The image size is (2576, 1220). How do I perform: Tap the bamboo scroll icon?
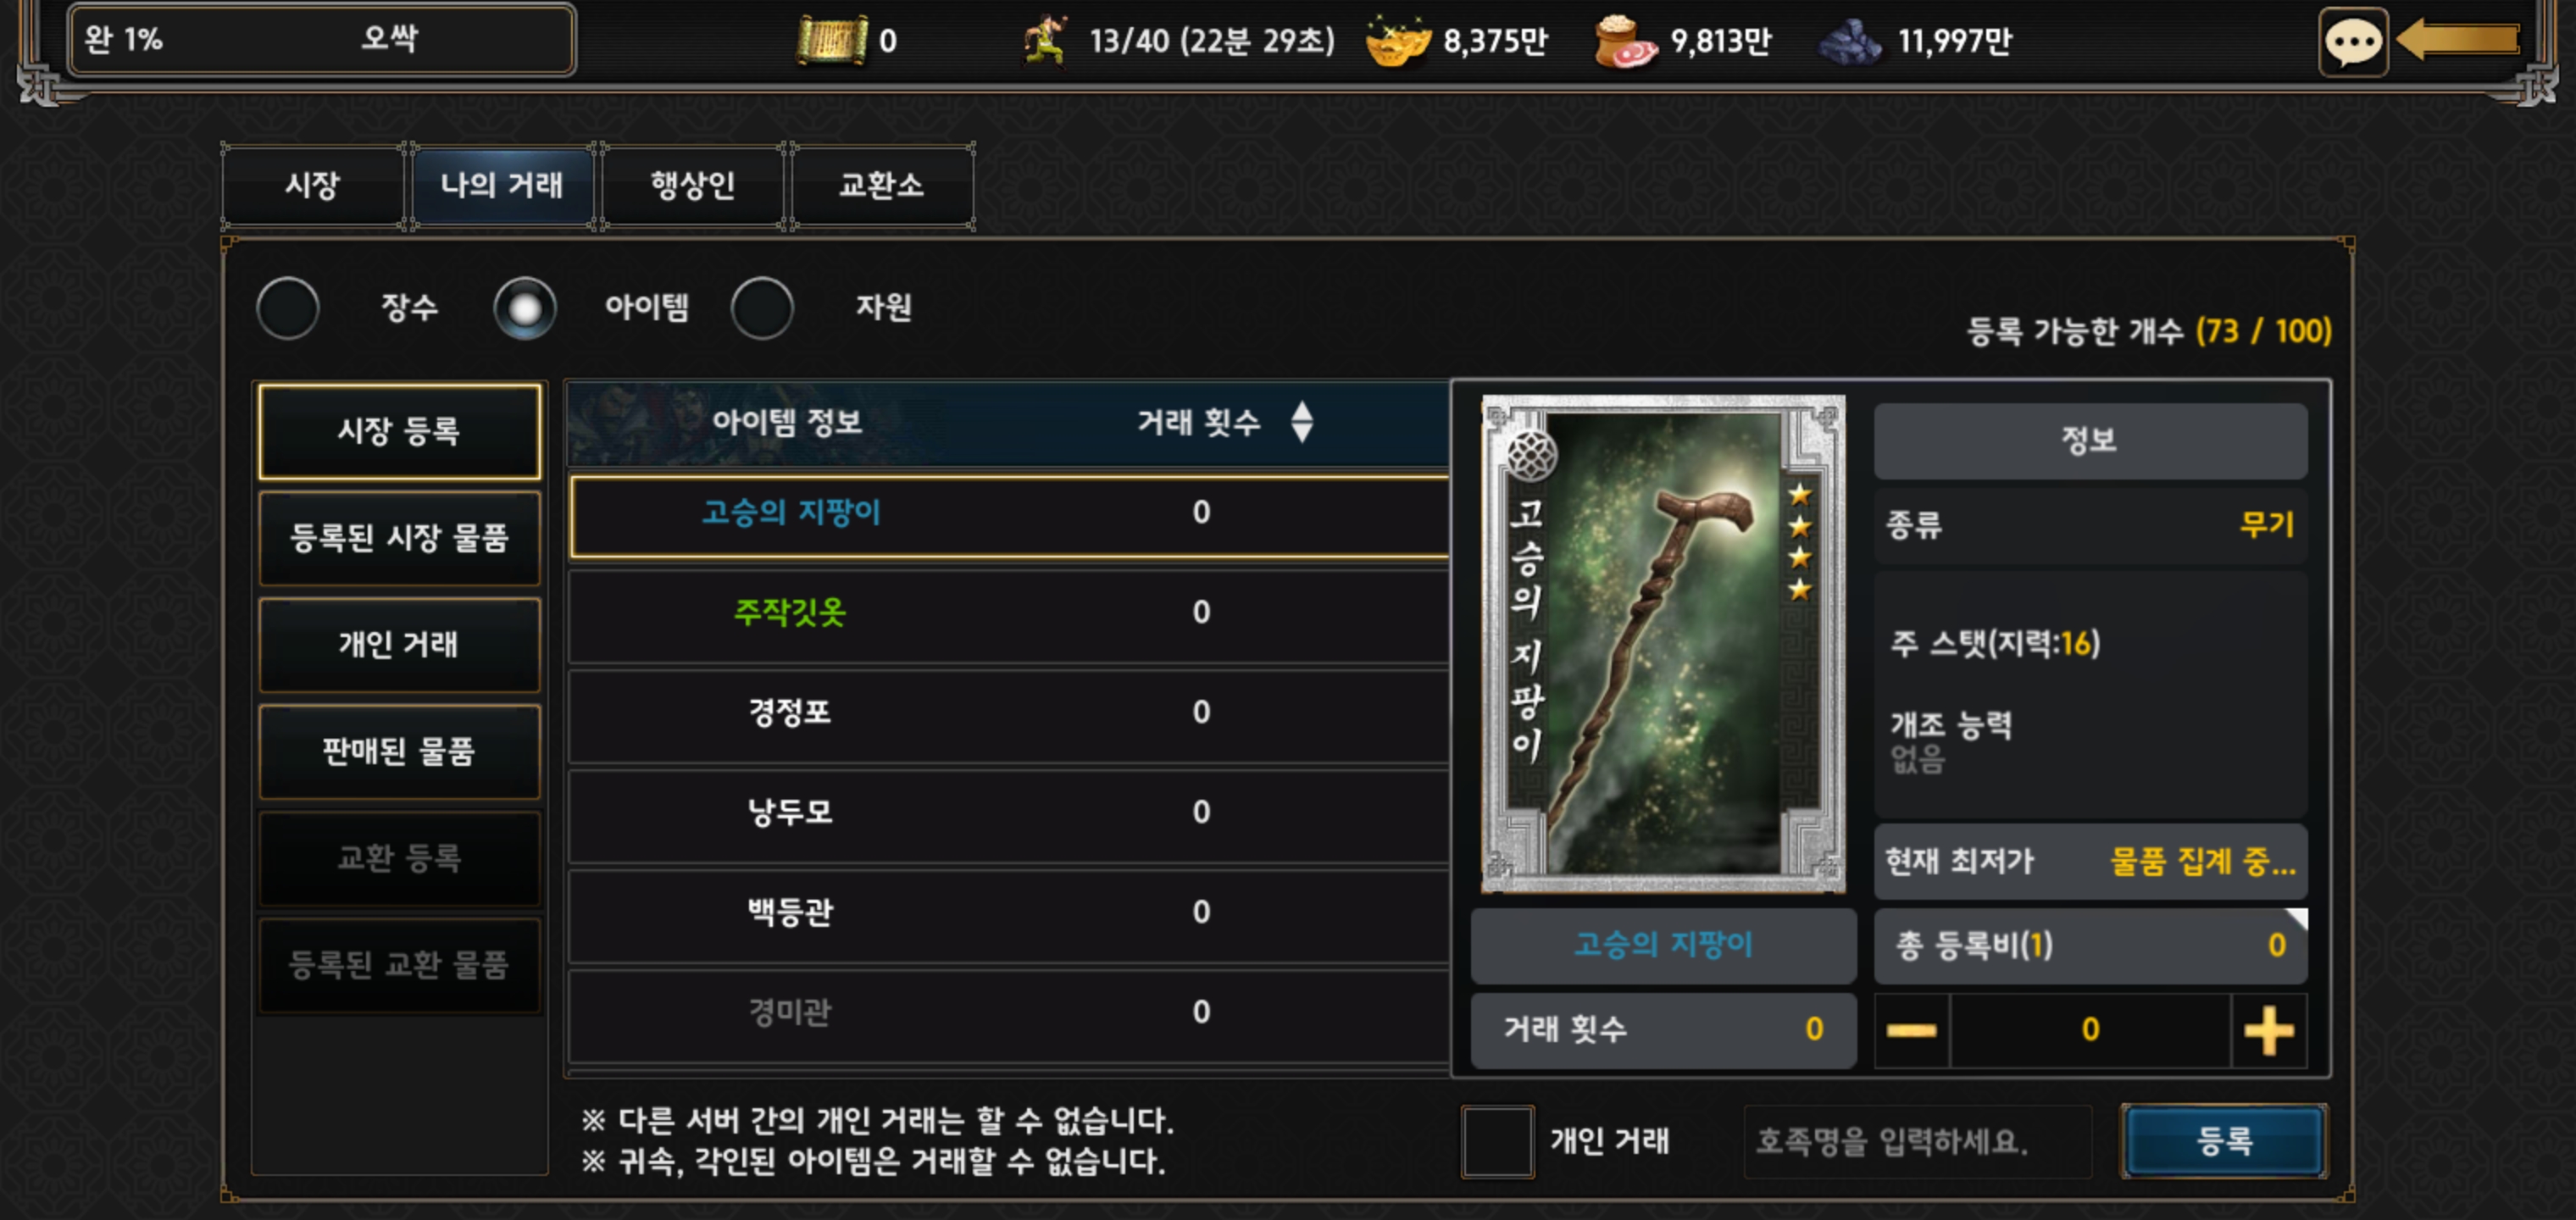click(x=831, y=41)
